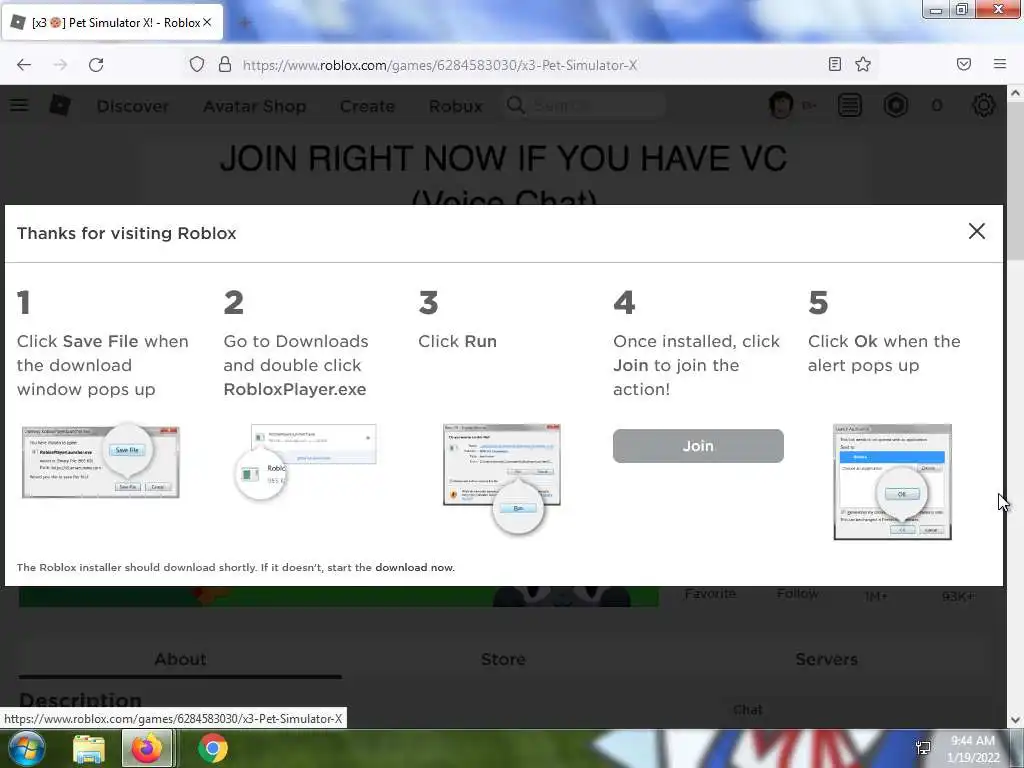Open Windows Explorer from the taskbar

click(89, 749)
